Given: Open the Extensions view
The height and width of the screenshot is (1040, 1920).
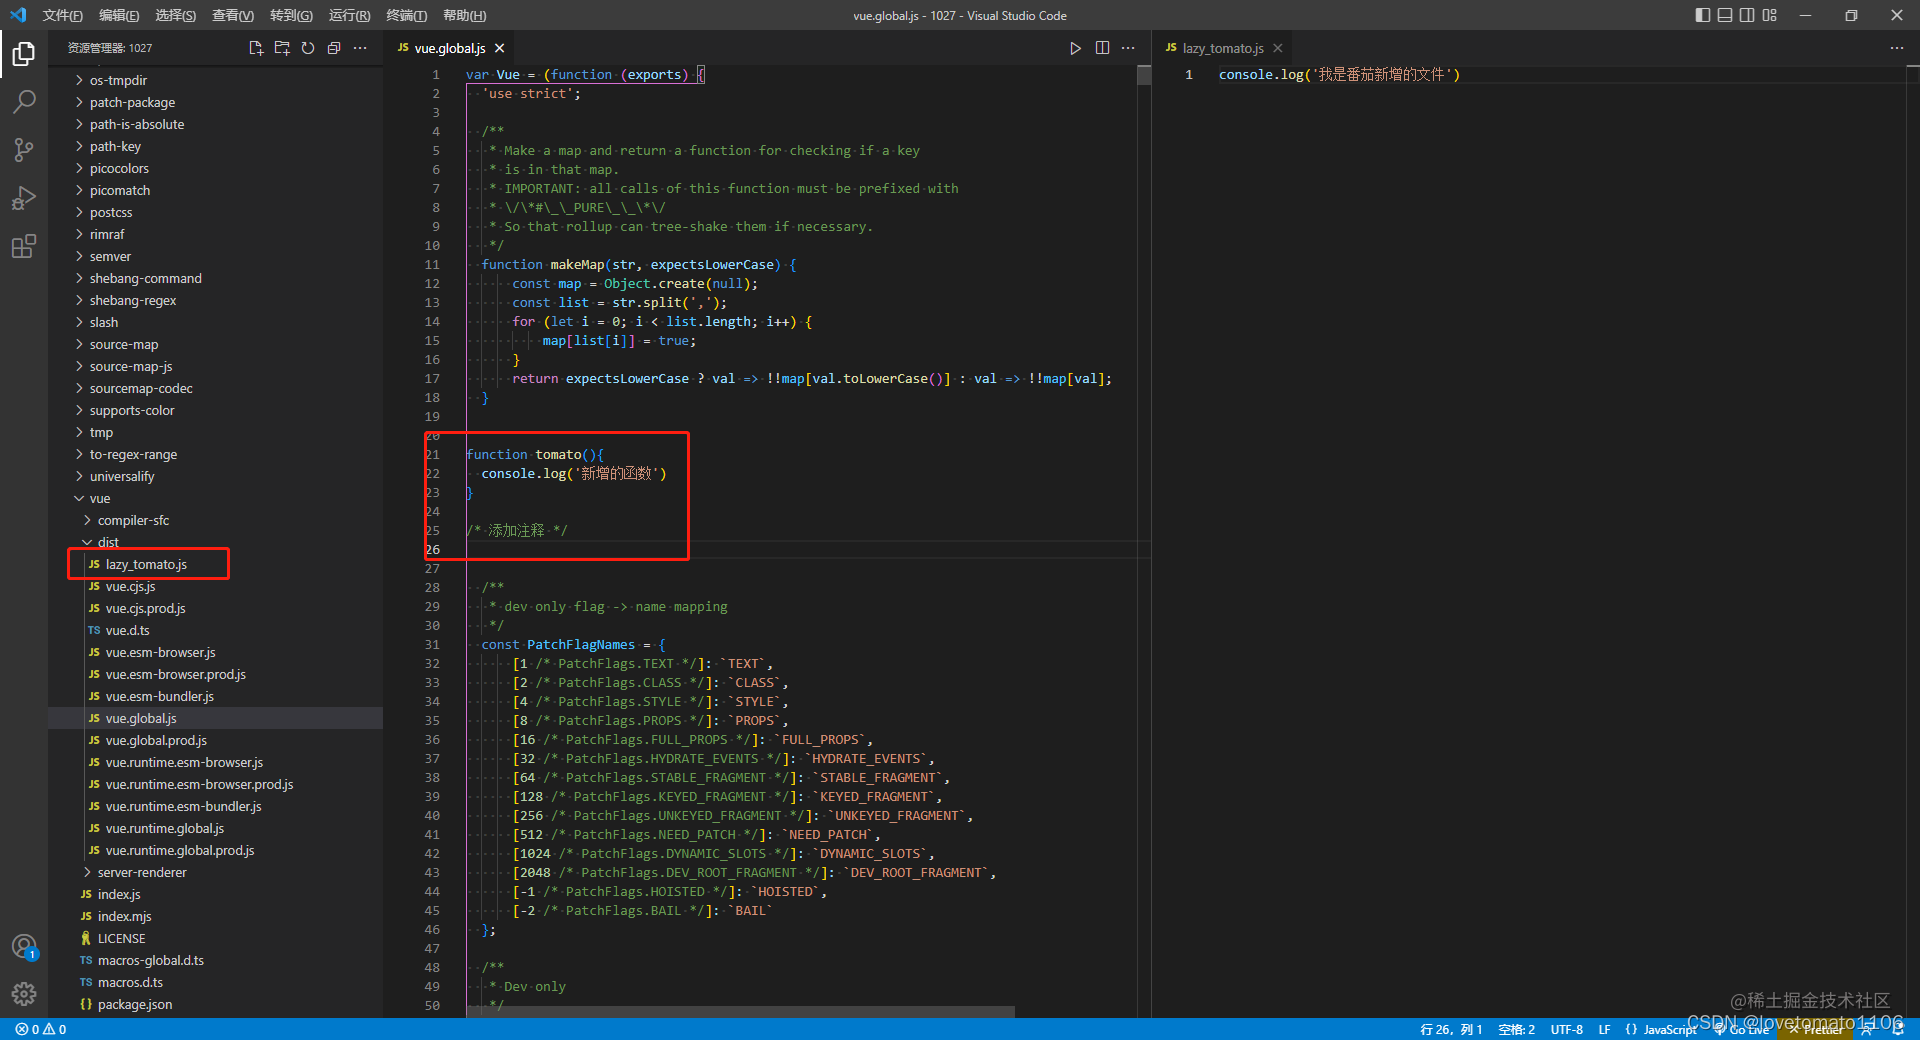Looking at the screenshot, I should pyautogui.click(x=24, y=246).
